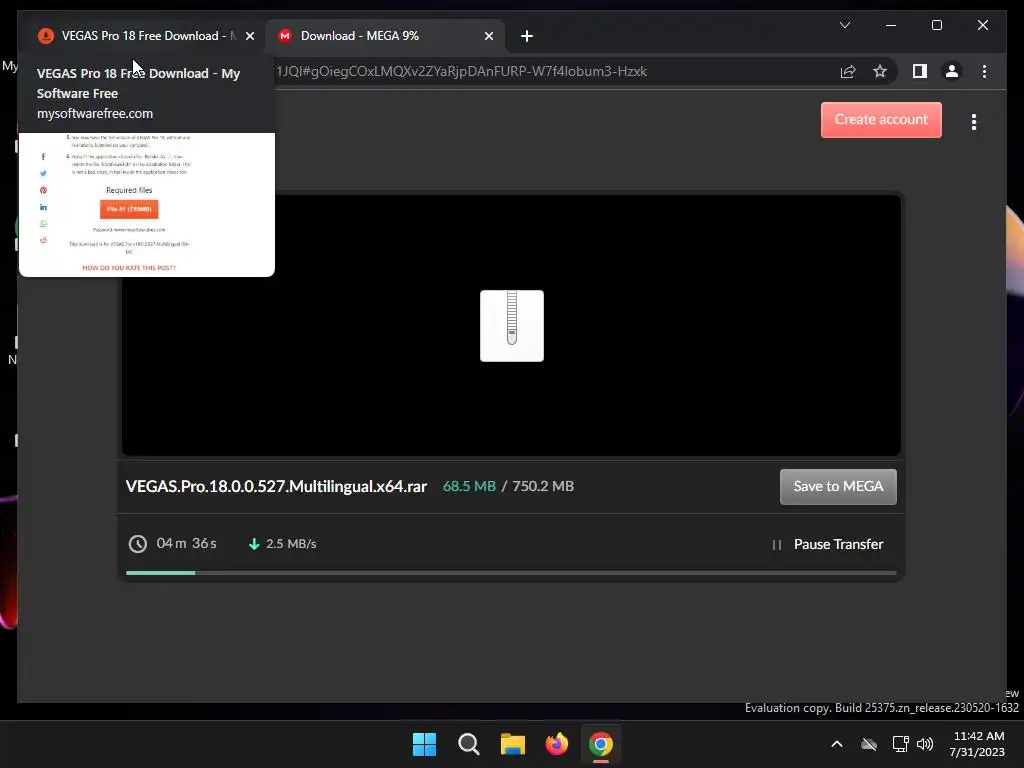
Task: Open a new browser tab
Action: tap(527, 36)
